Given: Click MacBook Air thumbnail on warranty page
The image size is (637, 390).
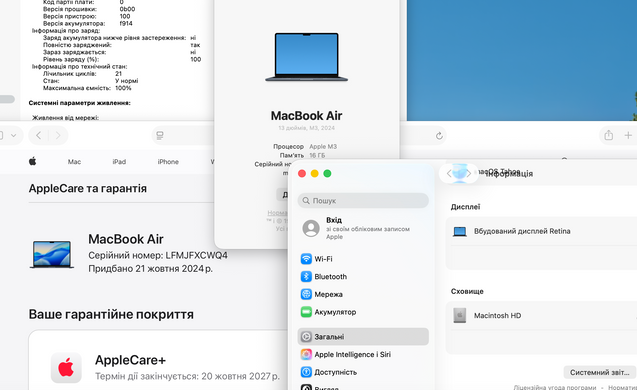Looking at the screenshot, I should [52, 254].
